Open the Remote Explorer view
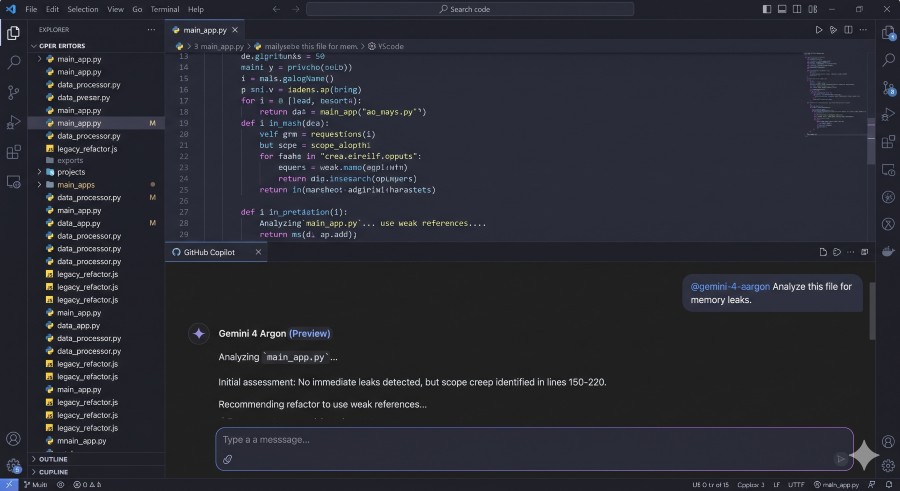 [x=13, y=182]
